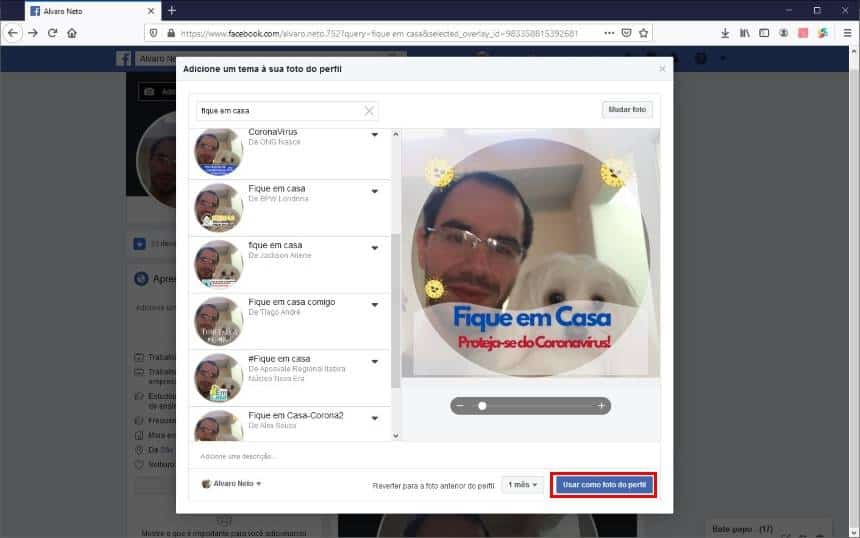Viewport: 860px width, 538px height.
Task: Expand options for the CoronaVirus frame
Action: pos(375,134)
